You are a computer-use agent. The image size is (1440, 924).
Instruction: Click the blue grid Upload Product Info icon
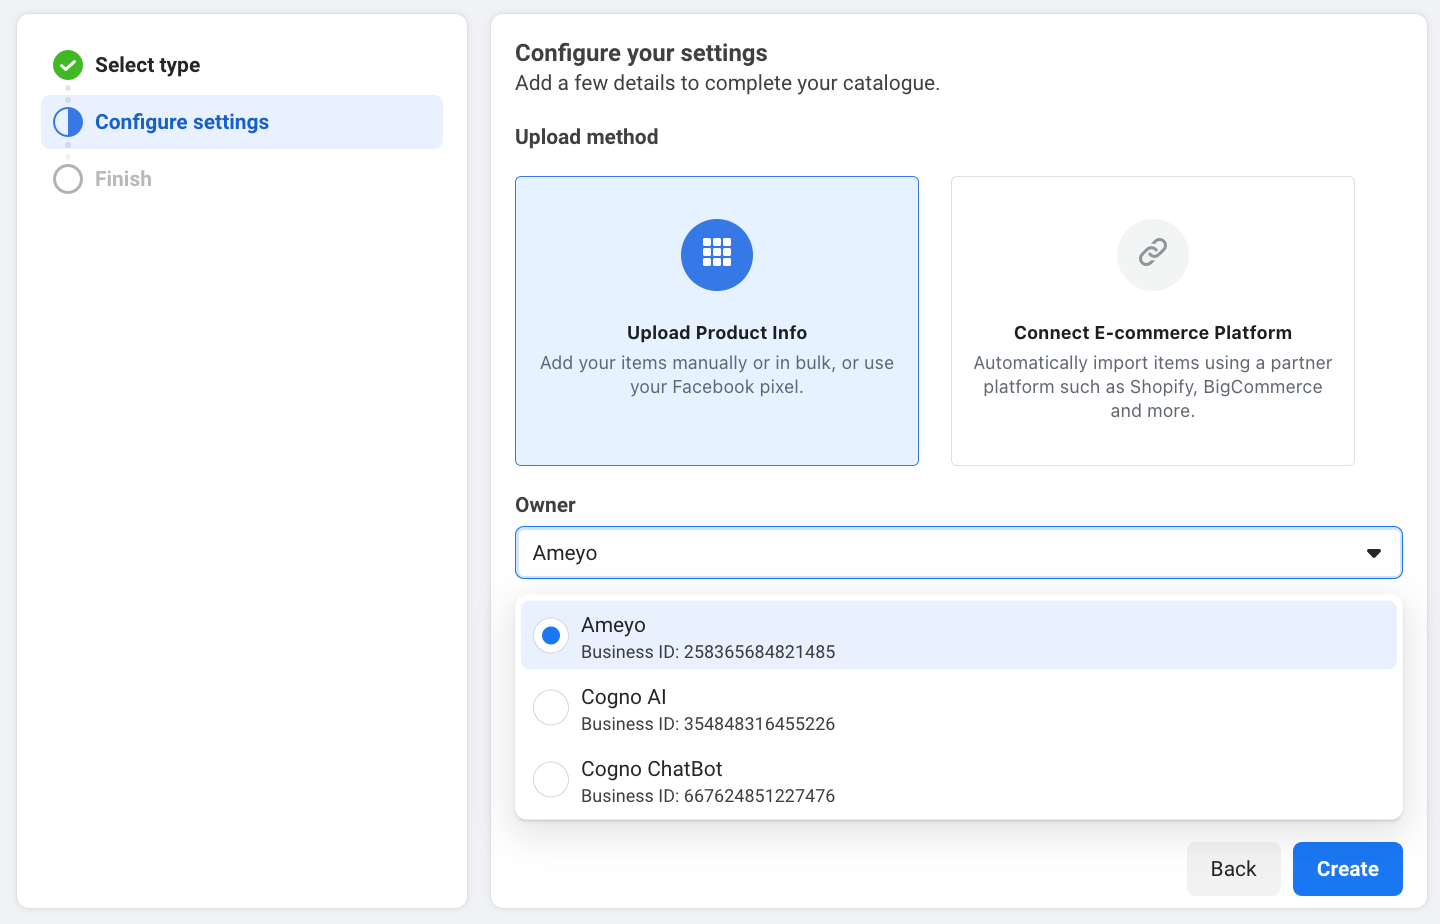point(717,255)
